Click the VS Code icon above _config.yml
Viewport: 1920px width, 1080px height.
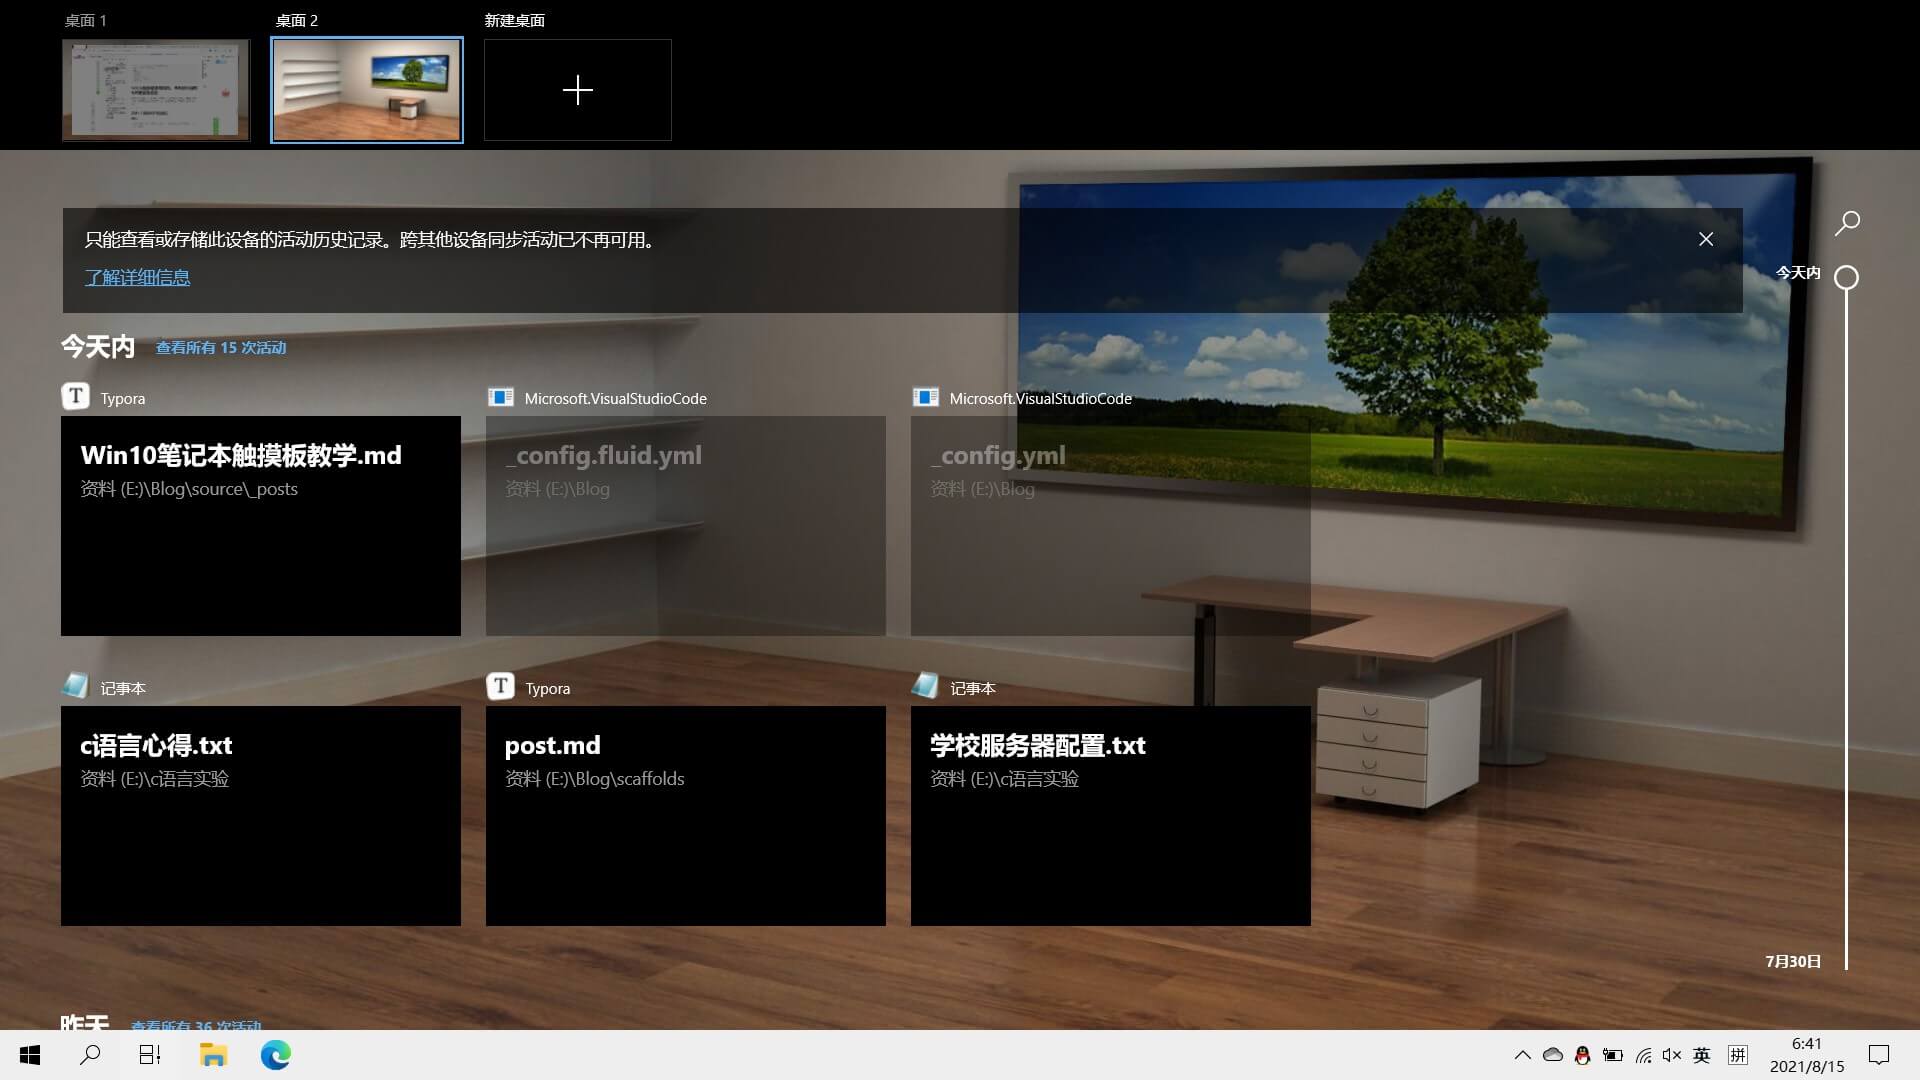925,397
